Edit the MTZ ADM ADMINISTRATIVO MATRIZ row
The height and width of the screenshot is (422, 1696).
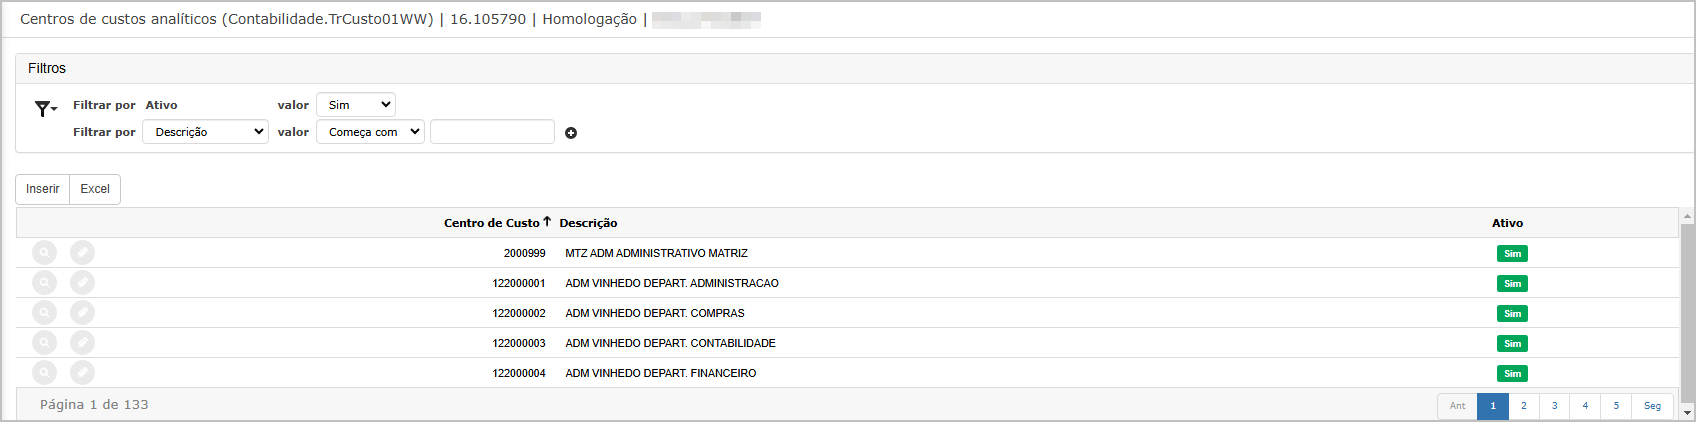click(82, 253)
